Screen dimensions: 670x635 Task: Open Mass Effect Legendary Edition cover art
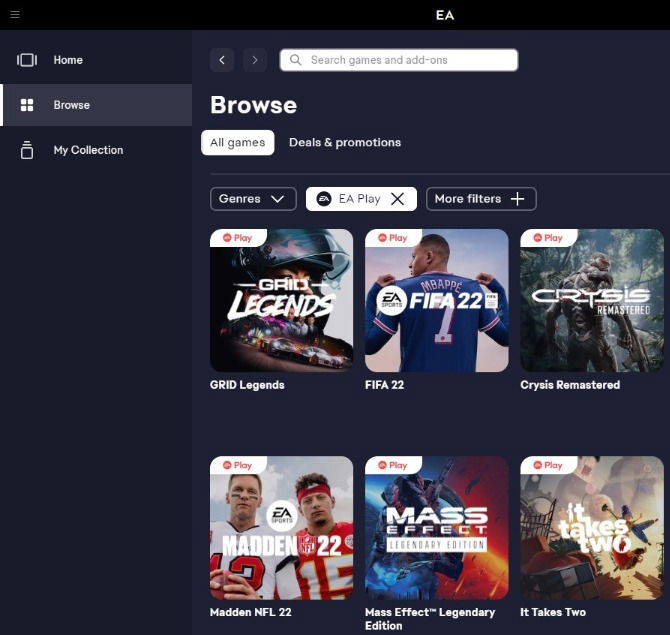437,528
